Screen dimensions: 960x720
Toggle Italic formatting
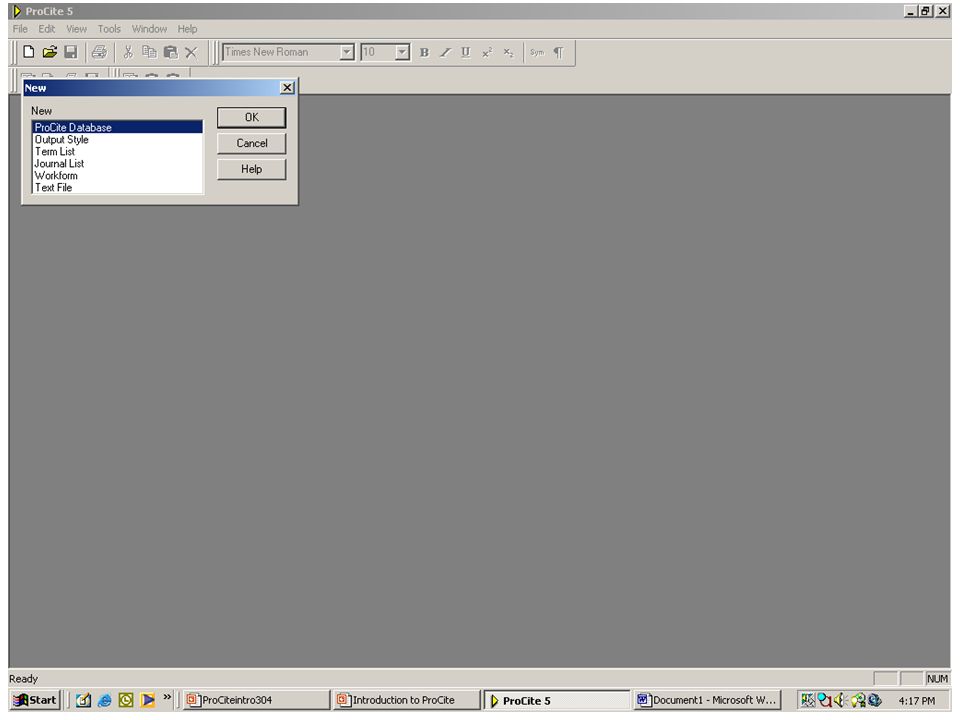[445, 52]
